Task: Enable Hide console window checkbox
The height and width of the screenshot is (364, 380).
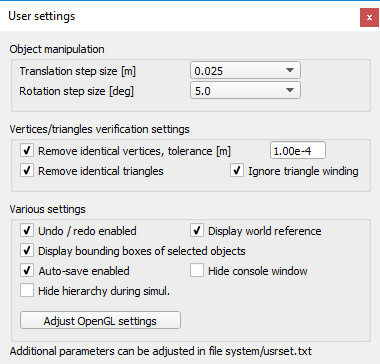Action: [197, 271]
